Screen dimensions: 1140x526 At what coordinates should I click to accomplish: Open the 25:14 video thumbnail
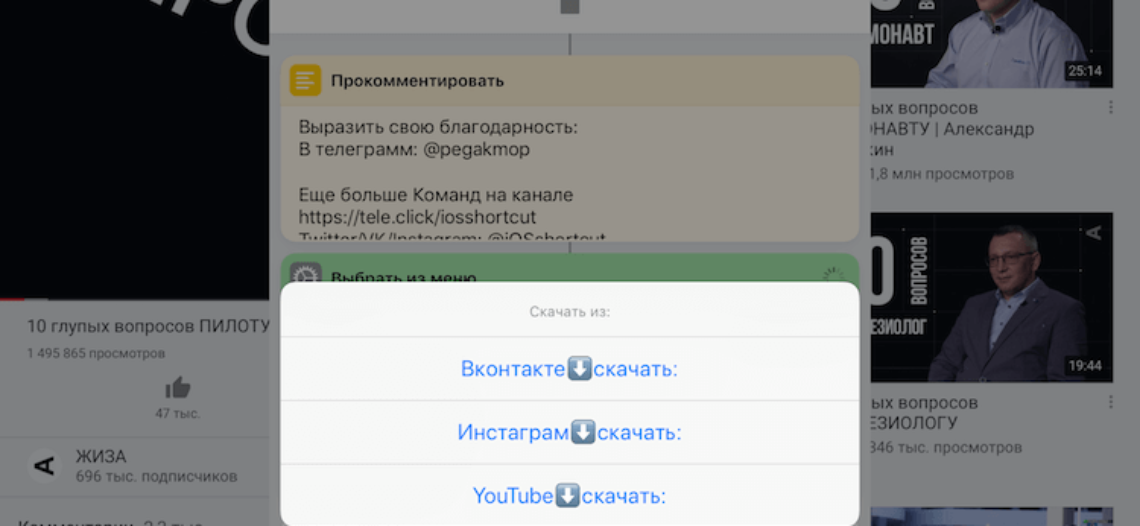click(991, 44)
